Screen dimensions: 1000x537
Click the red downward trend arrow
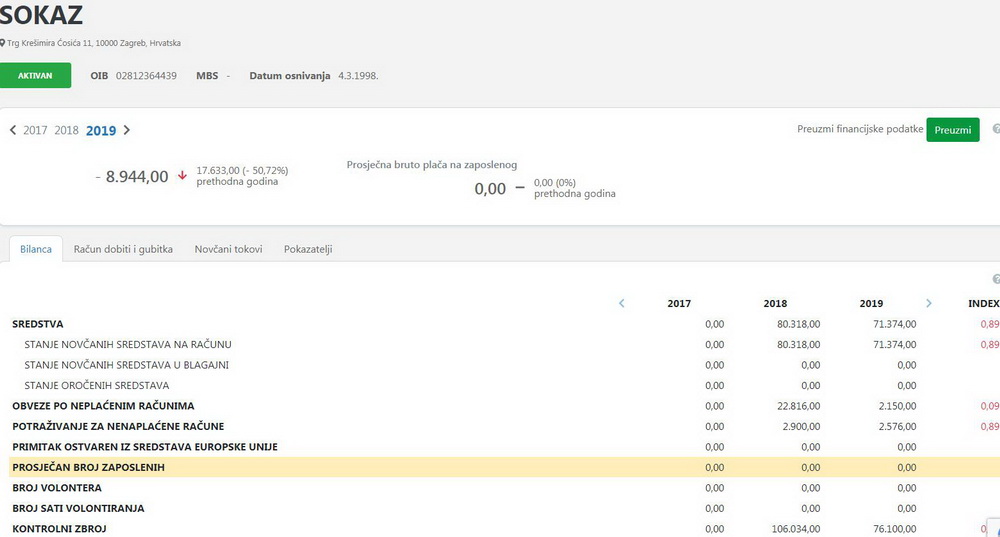pos(182,176)
